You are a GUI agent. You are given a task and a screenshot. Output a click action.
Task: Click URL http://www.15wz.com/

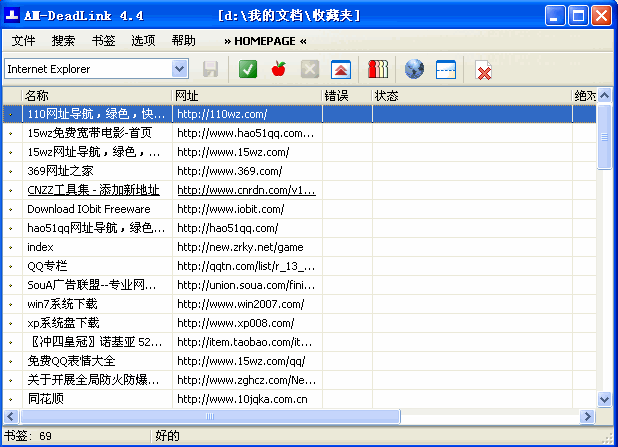(233, 152)
